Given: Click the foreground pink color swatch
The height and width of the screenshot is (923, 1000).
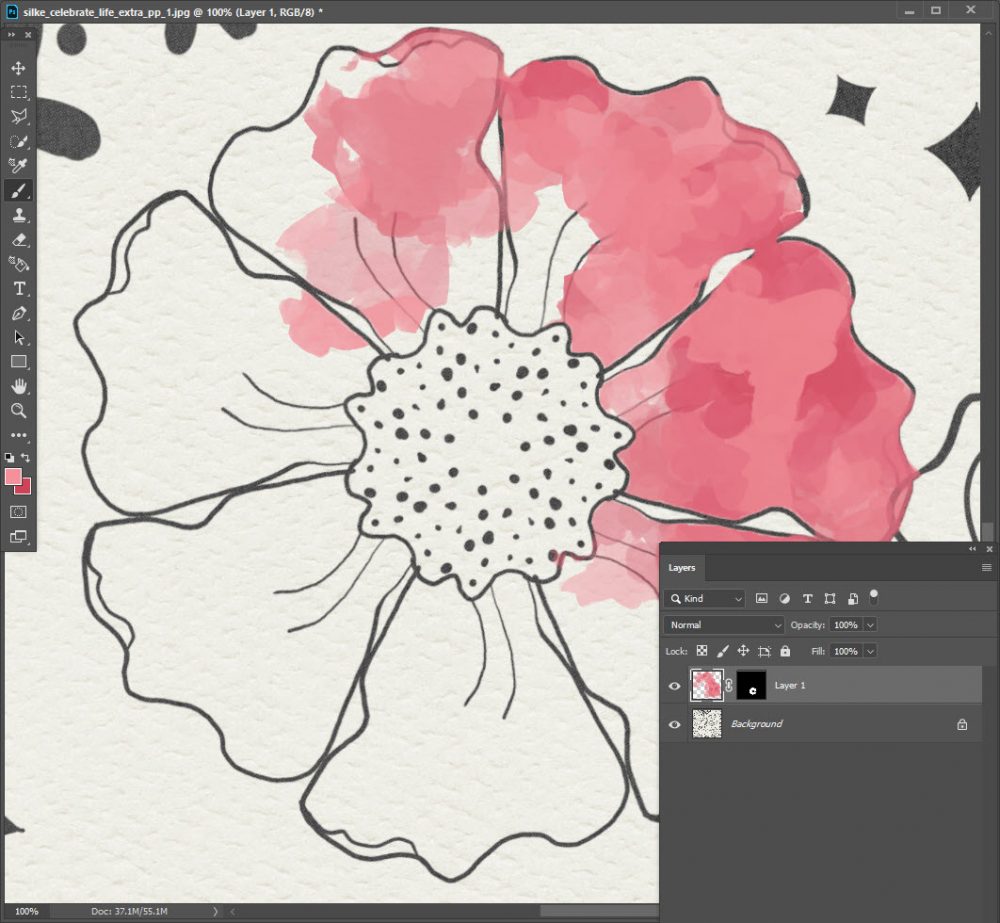Looking at the screenshot, I should point(13,477).
